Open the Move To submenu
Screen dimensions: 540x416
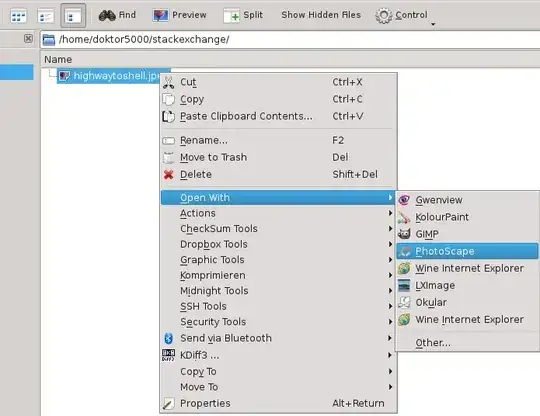(278, 387)
